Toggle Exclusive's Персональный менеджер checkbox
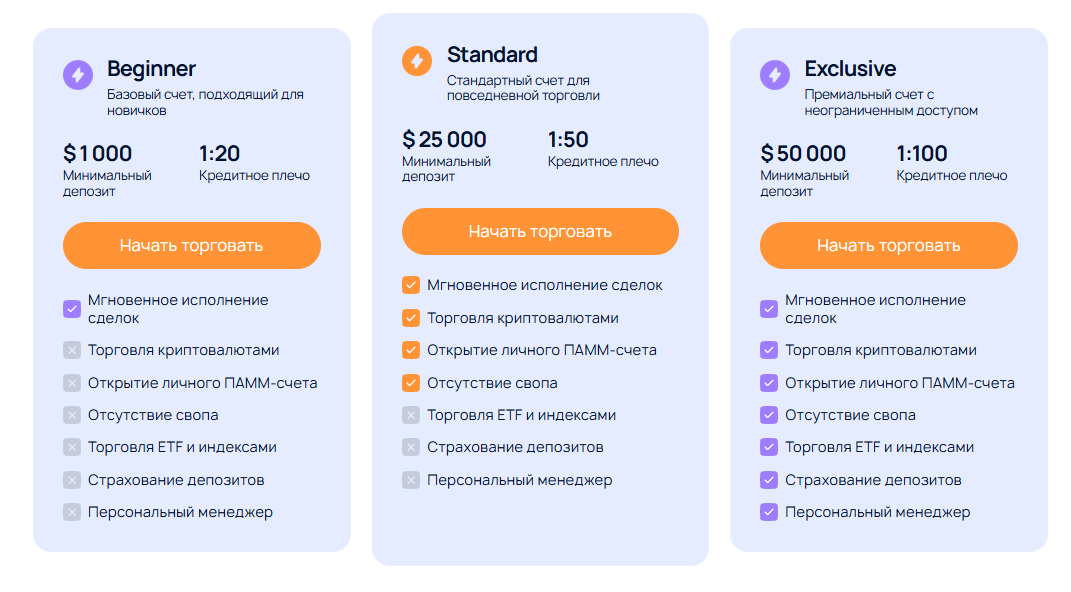The height and width of the screenshot is (592, 1071). point(769,512)
